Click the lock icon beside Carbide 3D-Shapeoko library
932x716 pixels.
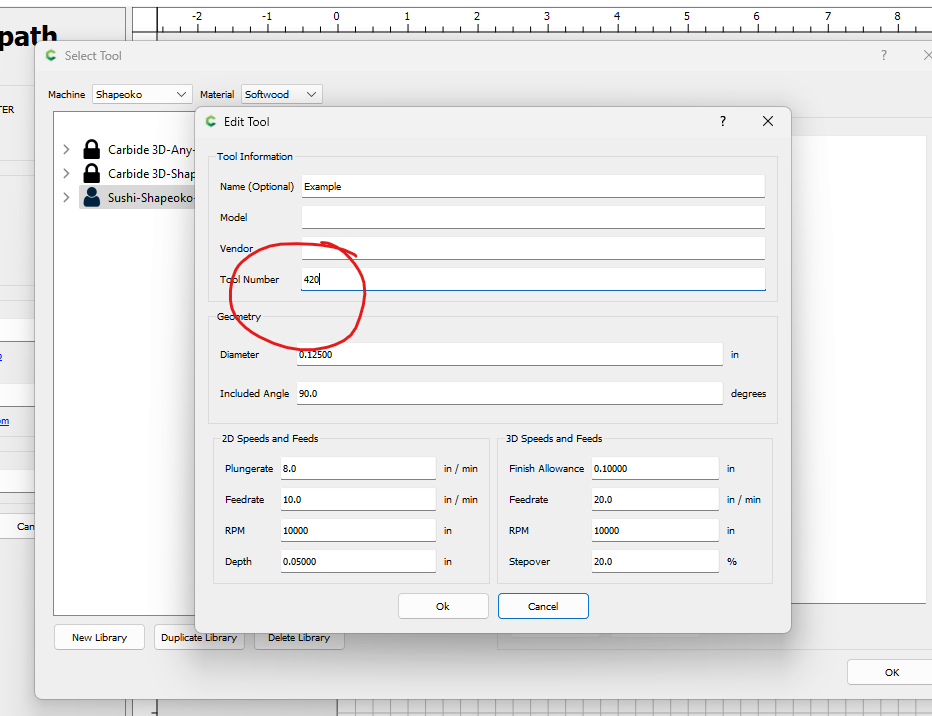(91, 174)
